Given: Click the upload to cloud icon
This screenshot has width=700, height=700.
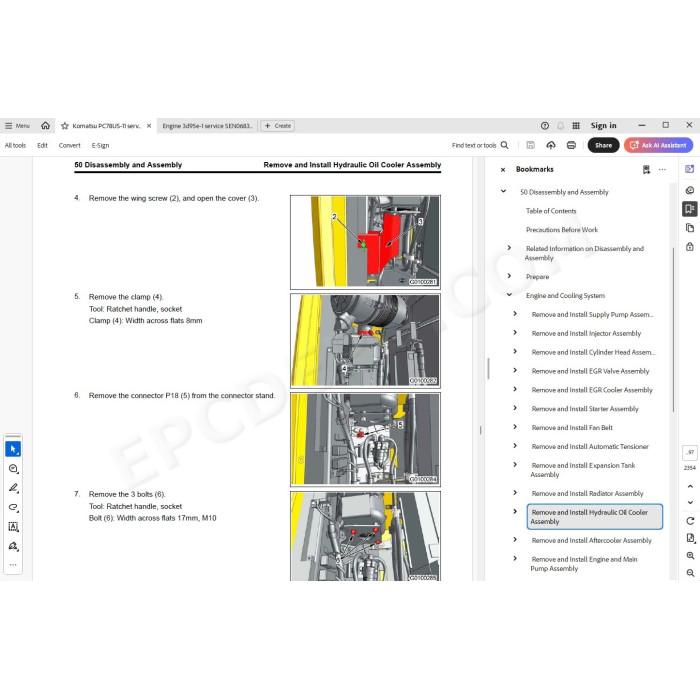Looking at the screenshot, I should pos(551,145).
